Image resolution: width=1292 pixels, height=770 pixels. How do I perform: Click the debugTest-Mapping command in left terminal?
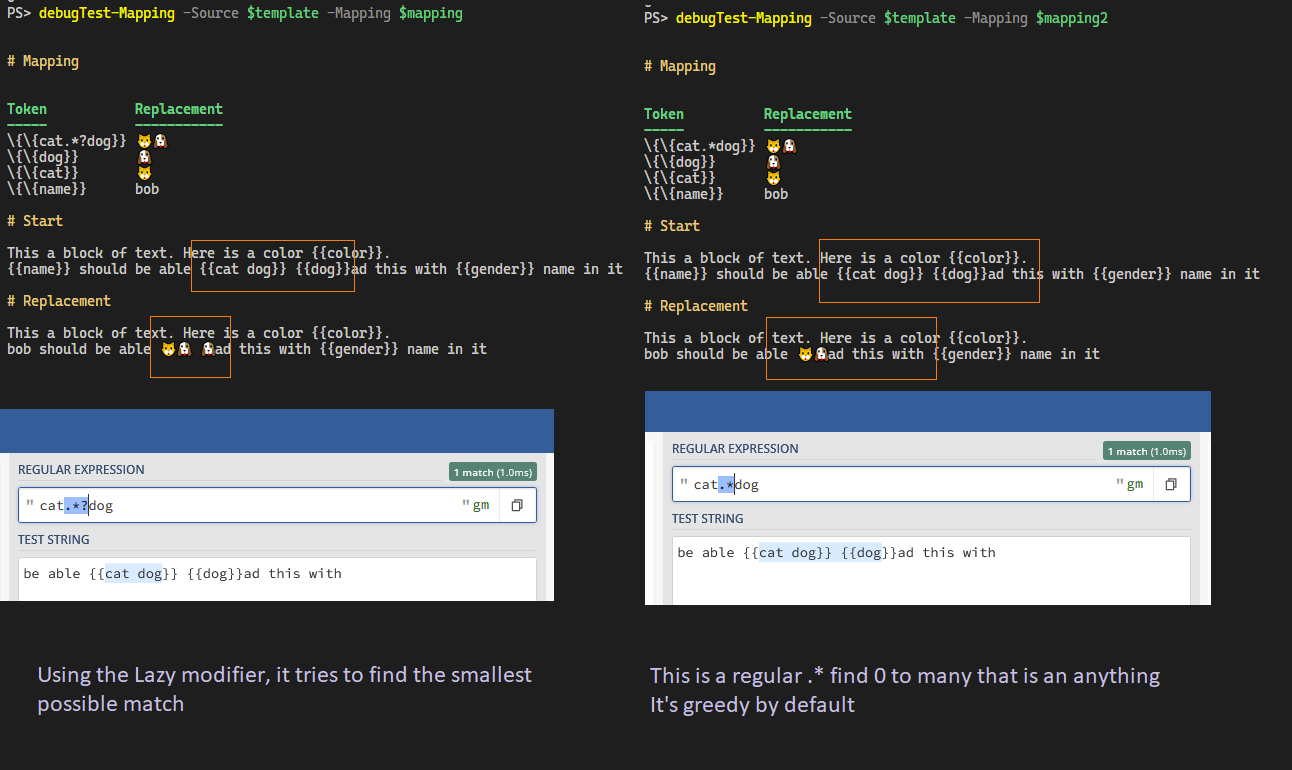tap(107, 14)
